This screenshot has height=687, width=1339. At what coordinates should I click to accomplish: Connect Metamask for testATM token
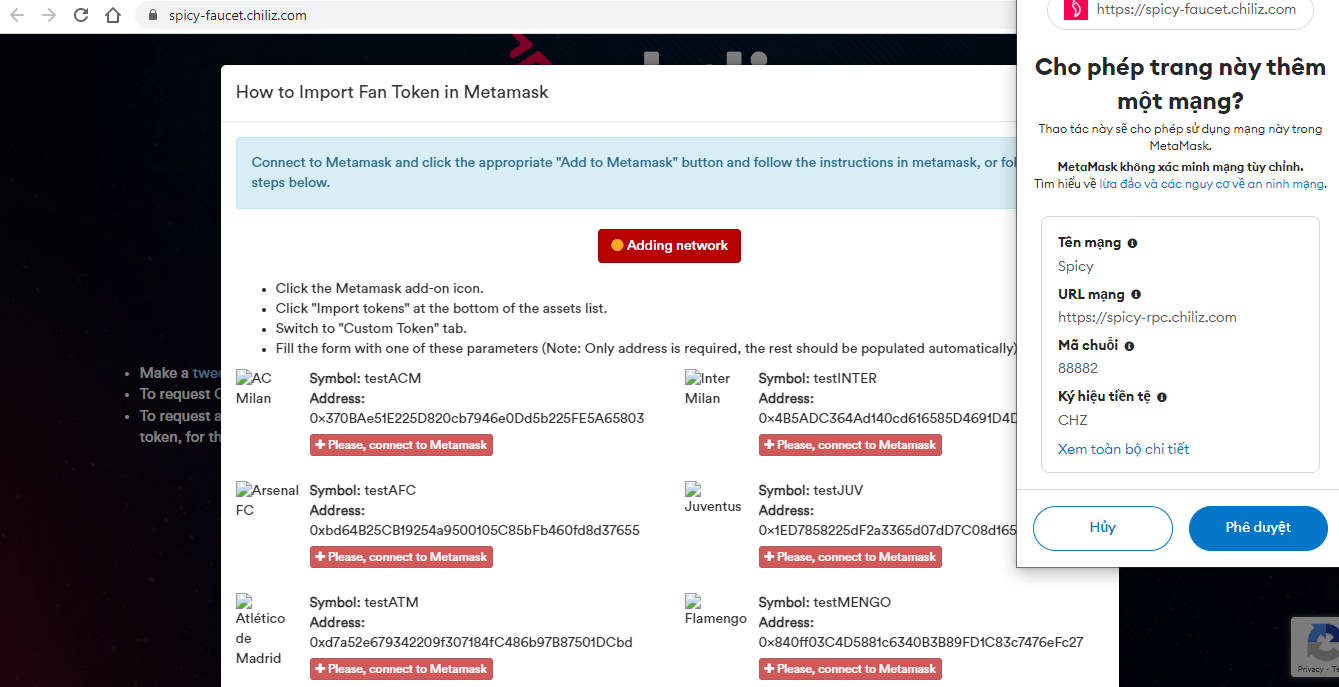(401, 669)
